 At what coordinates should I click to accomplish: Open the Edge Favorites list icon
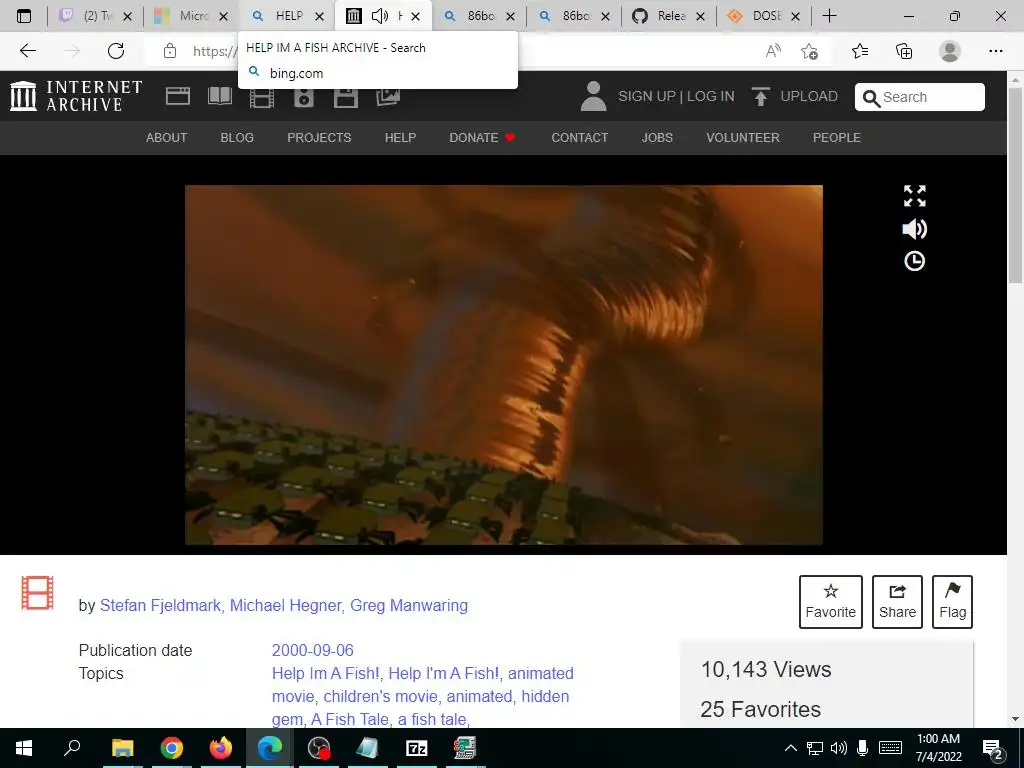click(x=860, y=51)
